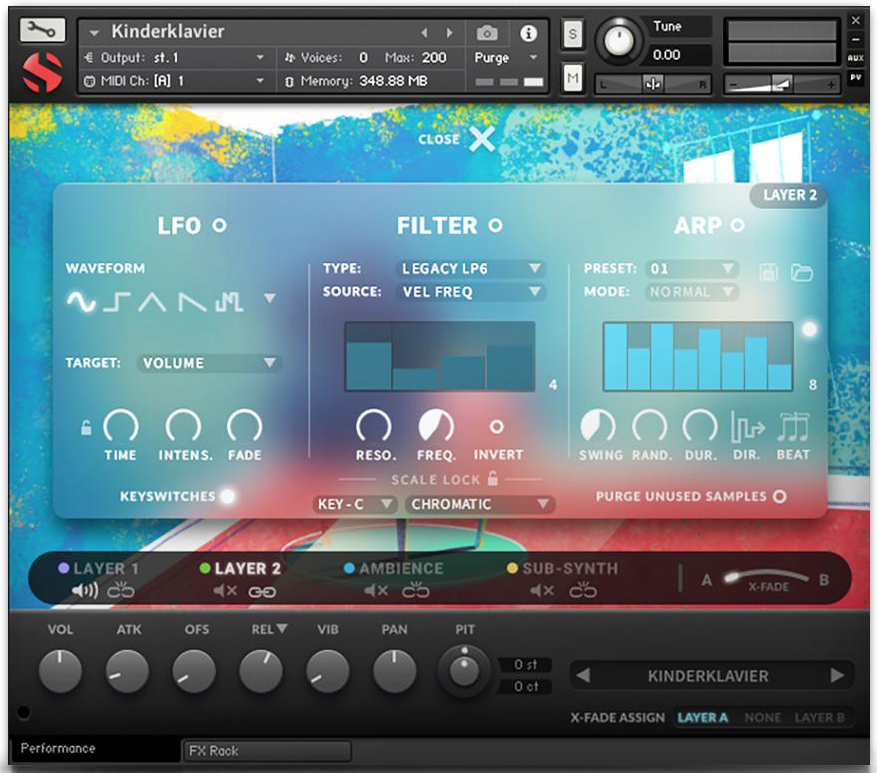Open the filter Type Legacy LP6 dropdown
This screenshot has height=773, width=877.
tap(472, 269)
